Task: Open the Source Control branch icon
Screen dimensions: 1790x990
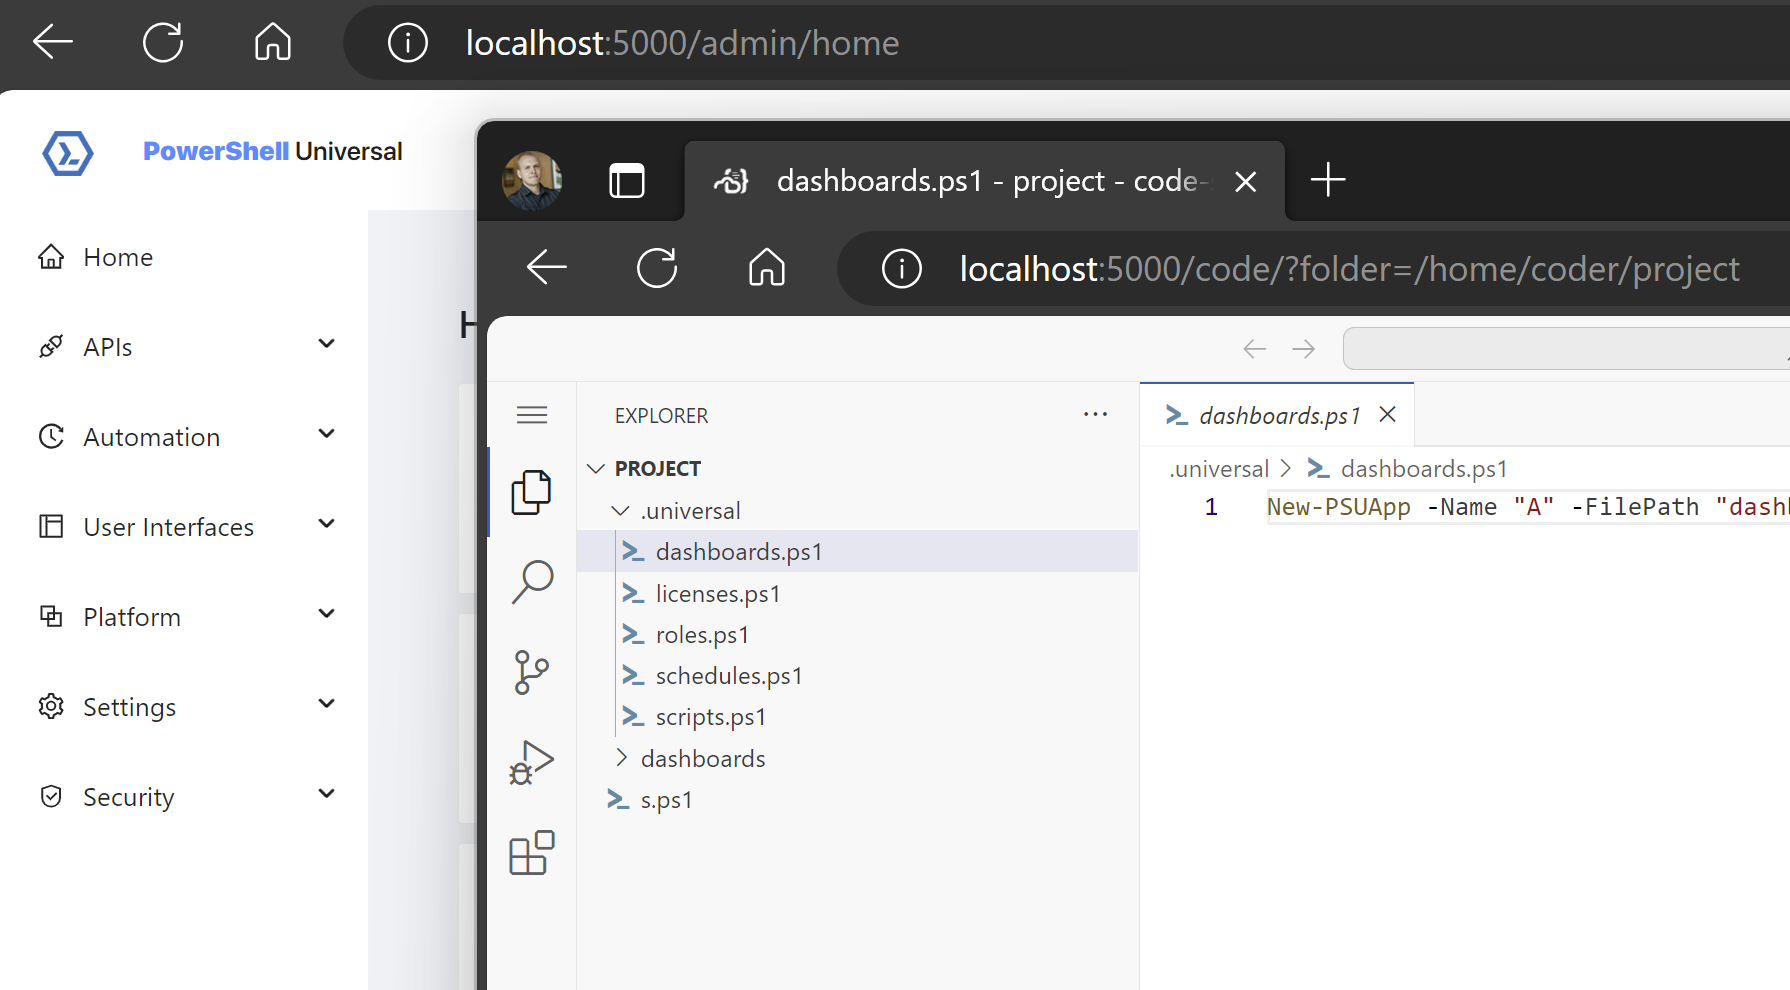Action: pyautogui.click(x=531, y=672)
